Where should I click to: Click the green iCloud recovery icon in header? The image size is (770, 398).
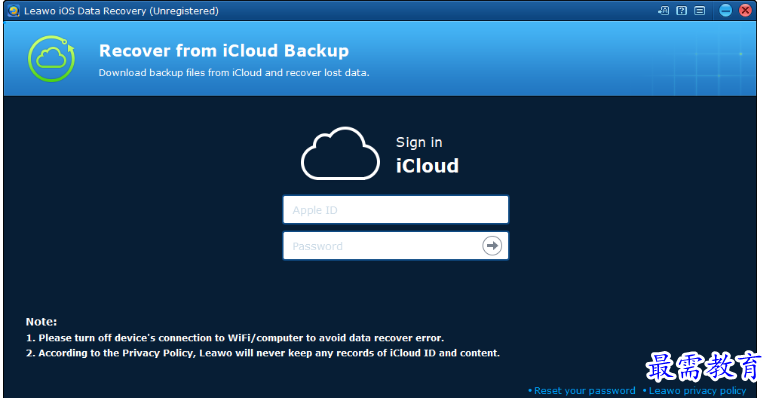[x=52, y=58]
